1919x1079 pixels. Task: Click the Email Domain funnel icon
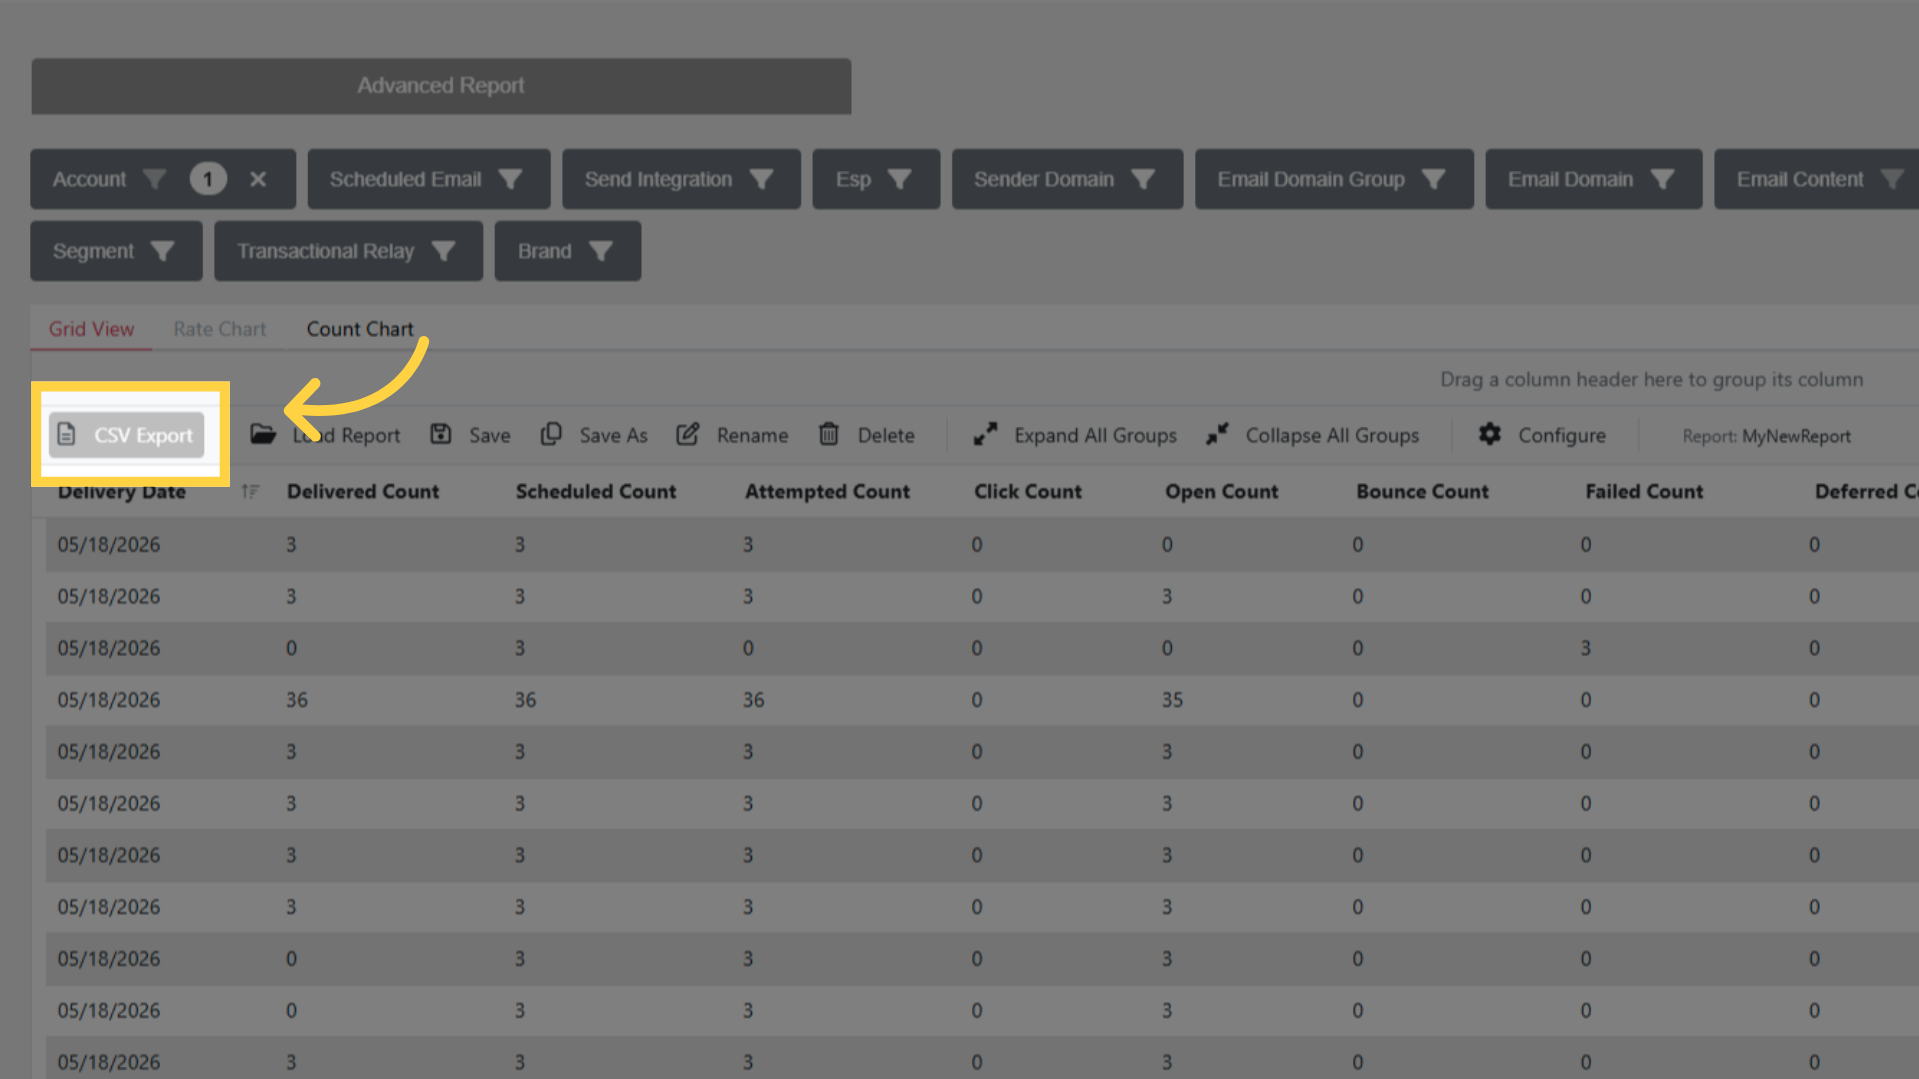[x=1662, y=179]
